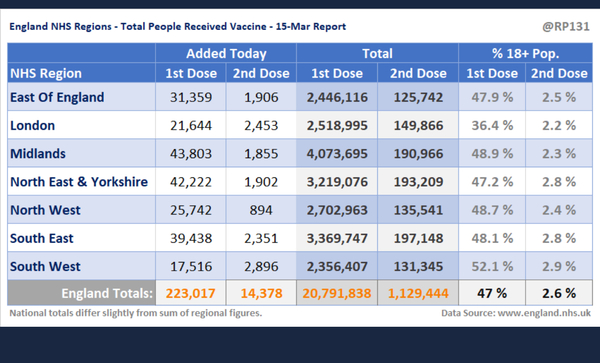Screen dimensions: 600x363
Task: Click North West added 1st dose 25,742
Action: [191, 210]
